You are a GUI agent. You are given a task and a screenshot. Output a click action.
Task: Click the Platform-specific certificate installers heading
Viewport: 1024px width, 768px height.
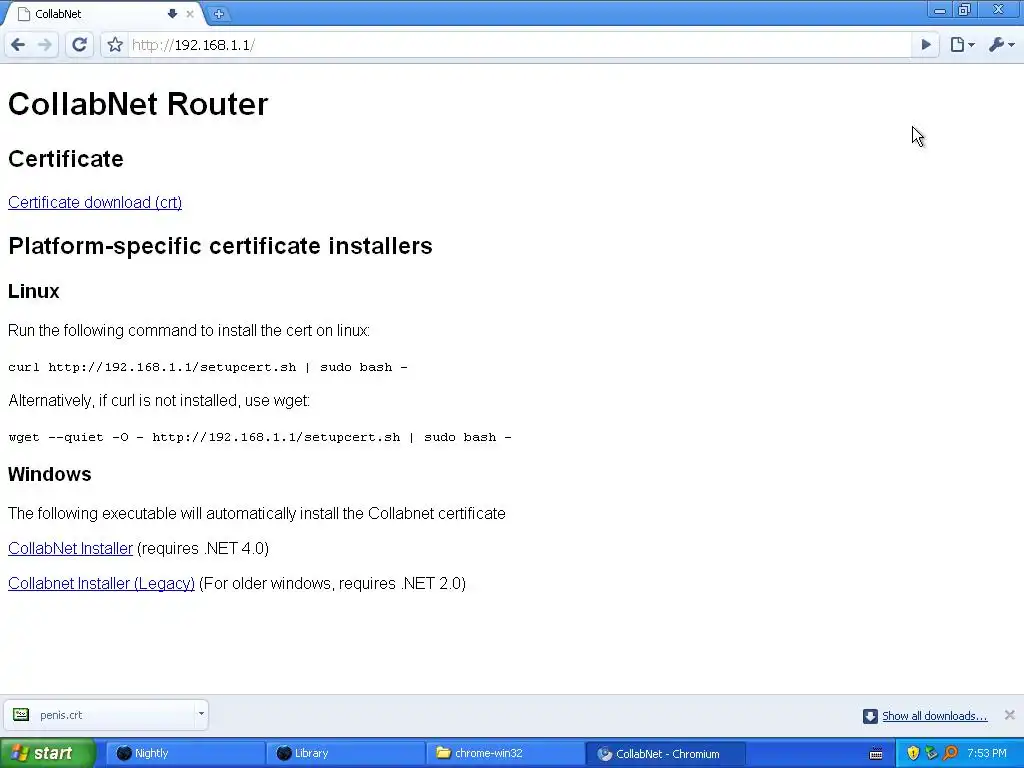[x=220, y=246]
